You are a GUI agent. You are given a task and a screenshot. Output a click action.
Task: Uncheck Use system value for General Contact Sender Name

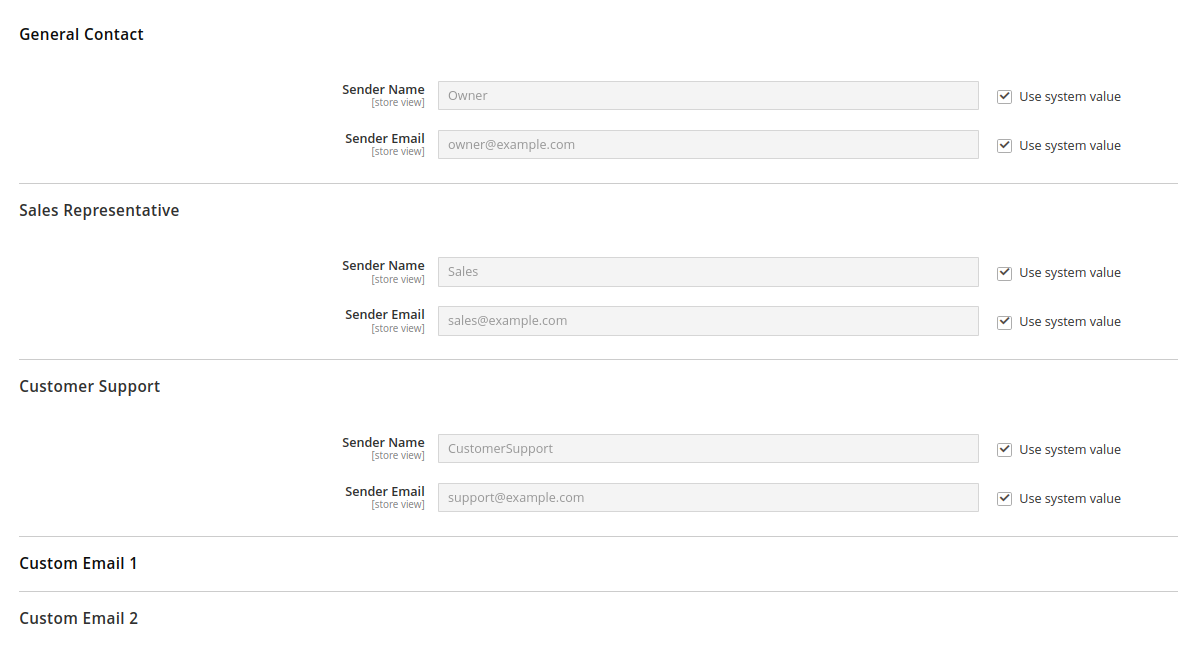pyautogui.click(x=1003, y=96)
